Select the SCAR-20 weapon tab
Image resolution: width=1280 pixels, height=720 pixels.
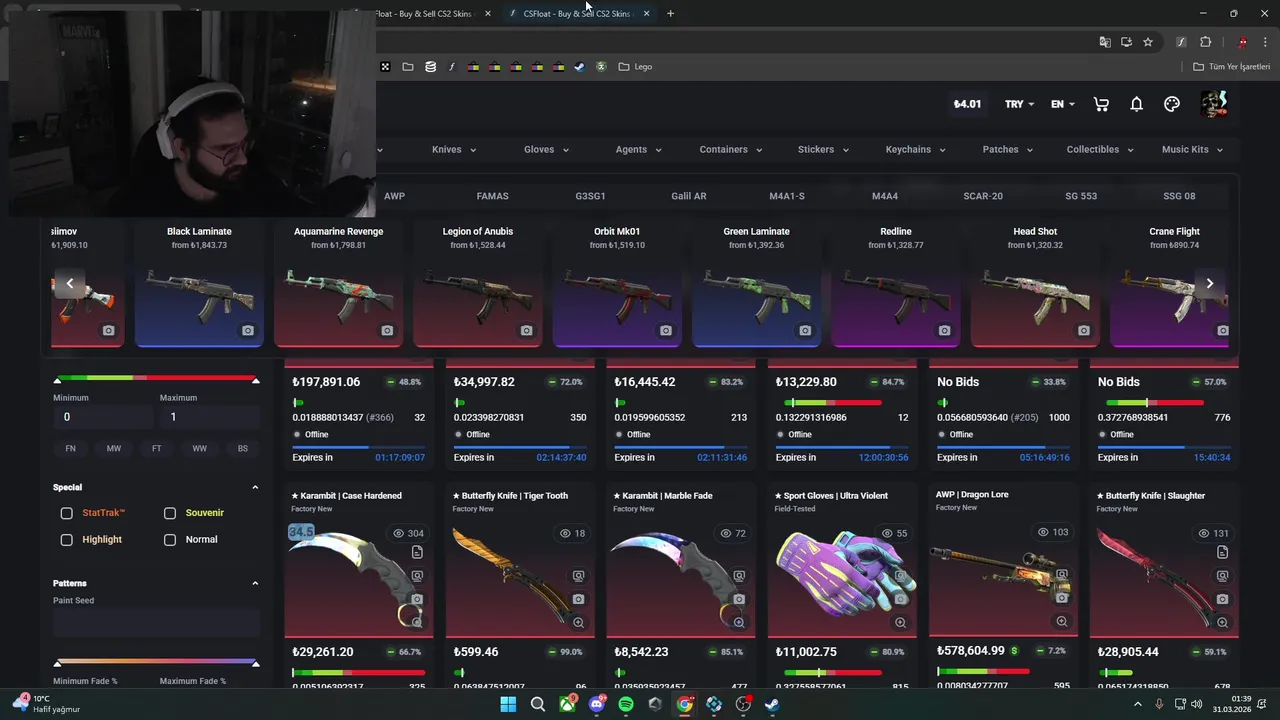pyautogui.click(x=983, y=196)
